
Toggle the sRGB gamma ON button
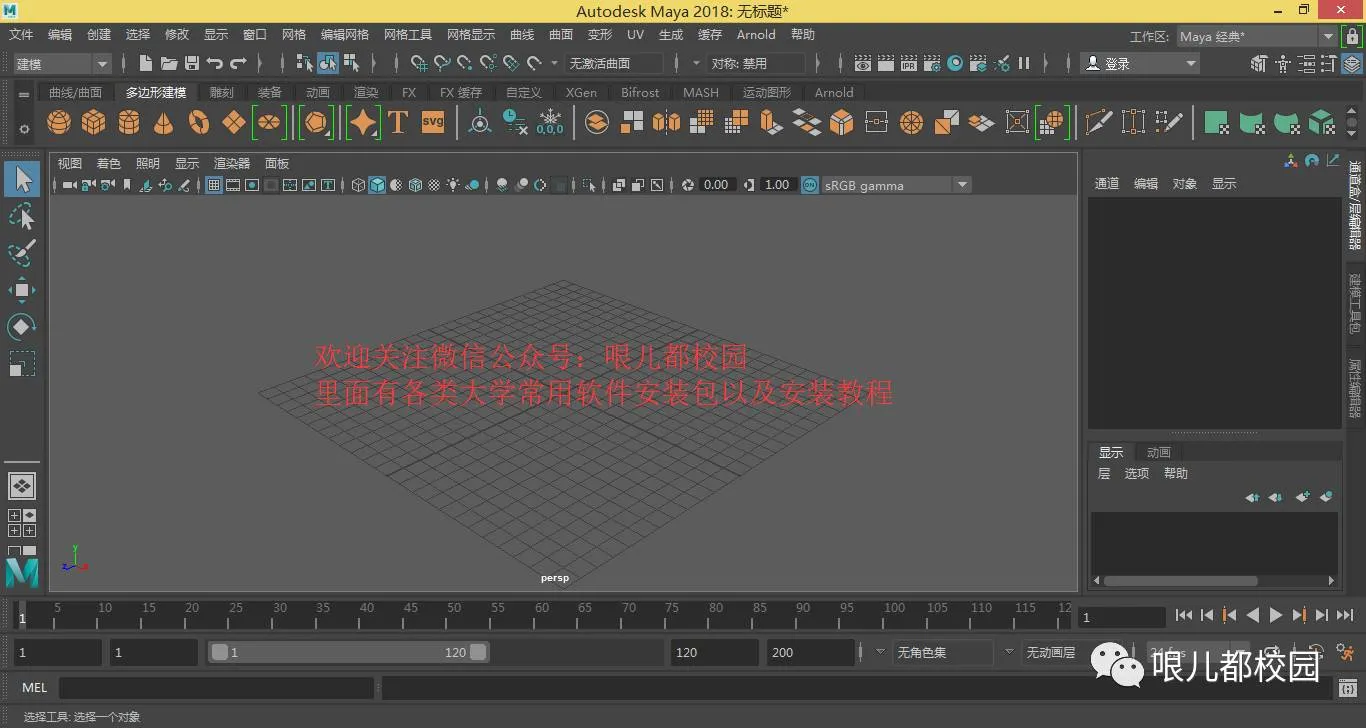[x=810, y=185]
